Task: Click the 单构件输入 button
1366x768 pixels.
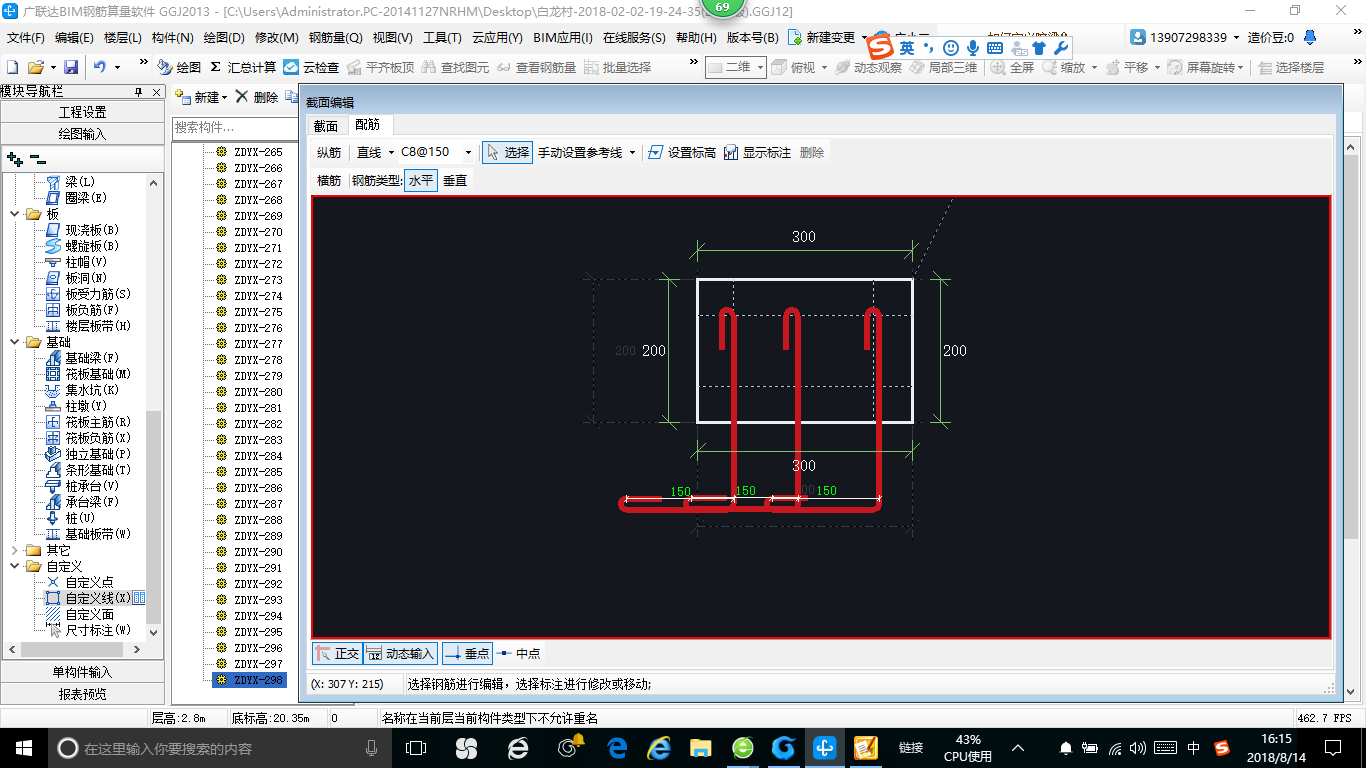Action: point(82,672)
